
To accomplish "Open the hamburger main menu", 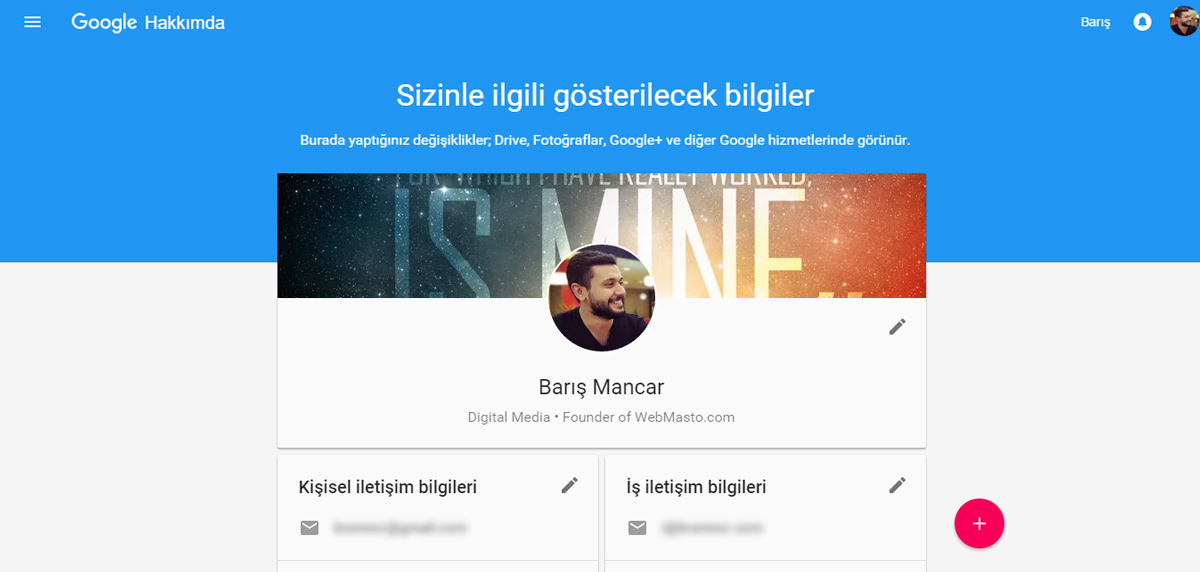I will 32,22.
